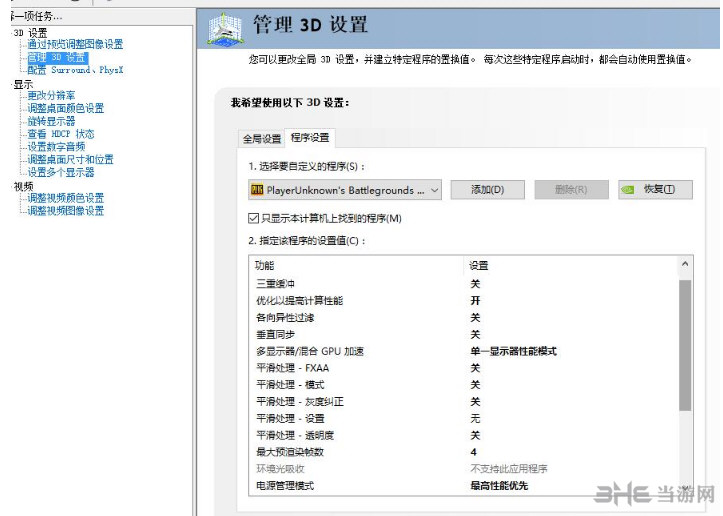Screen dimensions: 723x516
Task: Click the NVIDIA logo on restore button
Action: (628, 190)
